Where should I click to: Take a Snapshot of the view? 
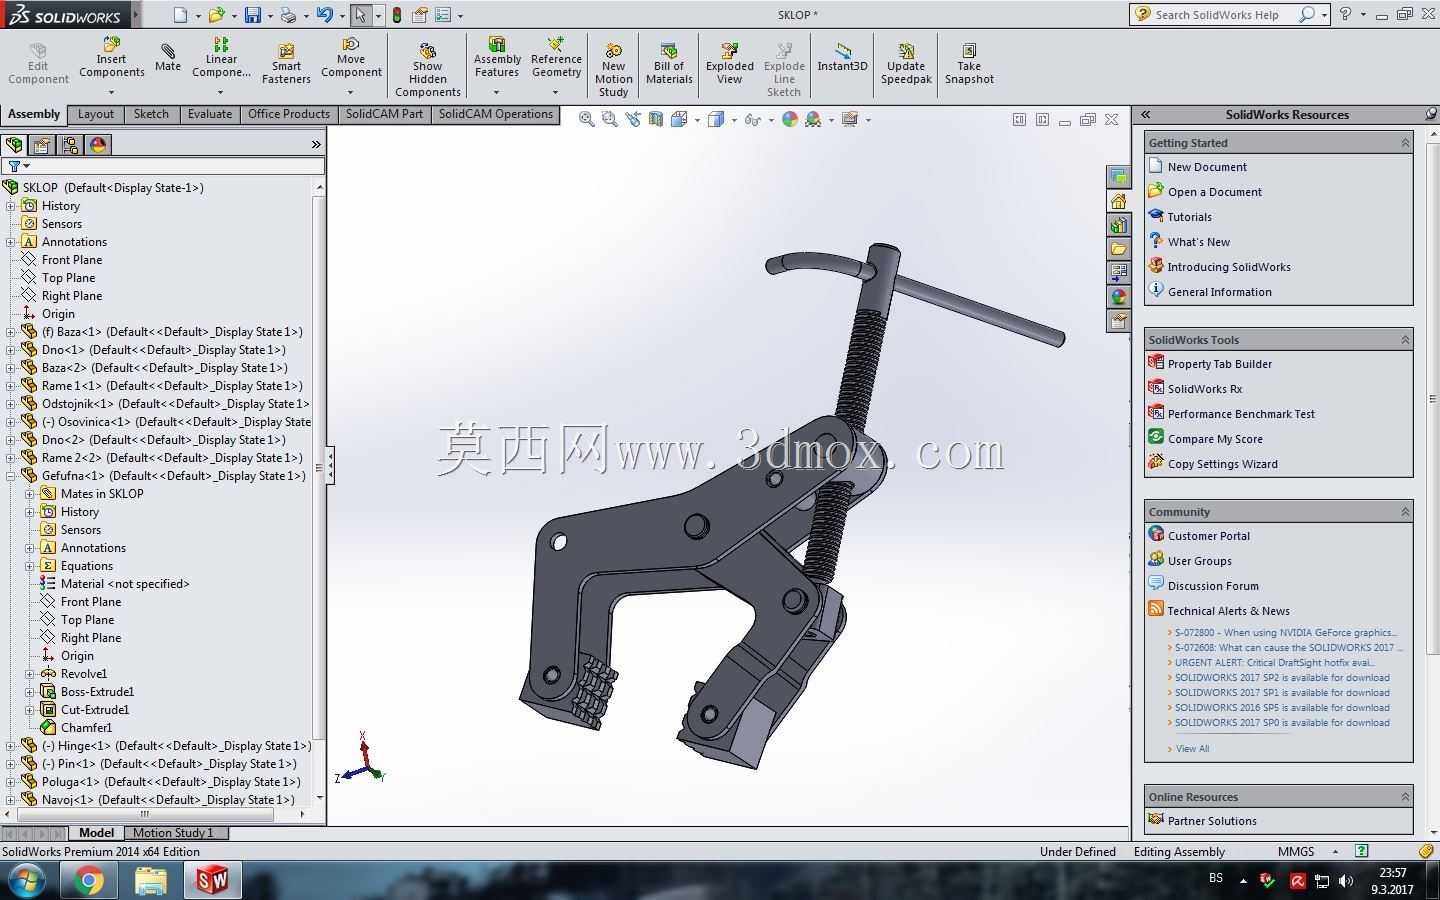[969, 64]
